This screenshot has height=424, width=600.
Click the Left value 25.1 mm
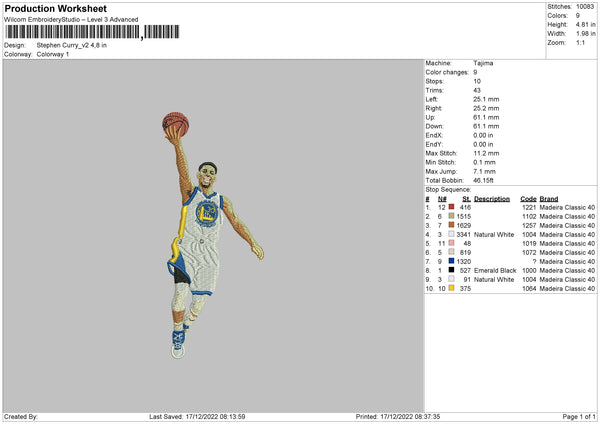click(486, 99)
